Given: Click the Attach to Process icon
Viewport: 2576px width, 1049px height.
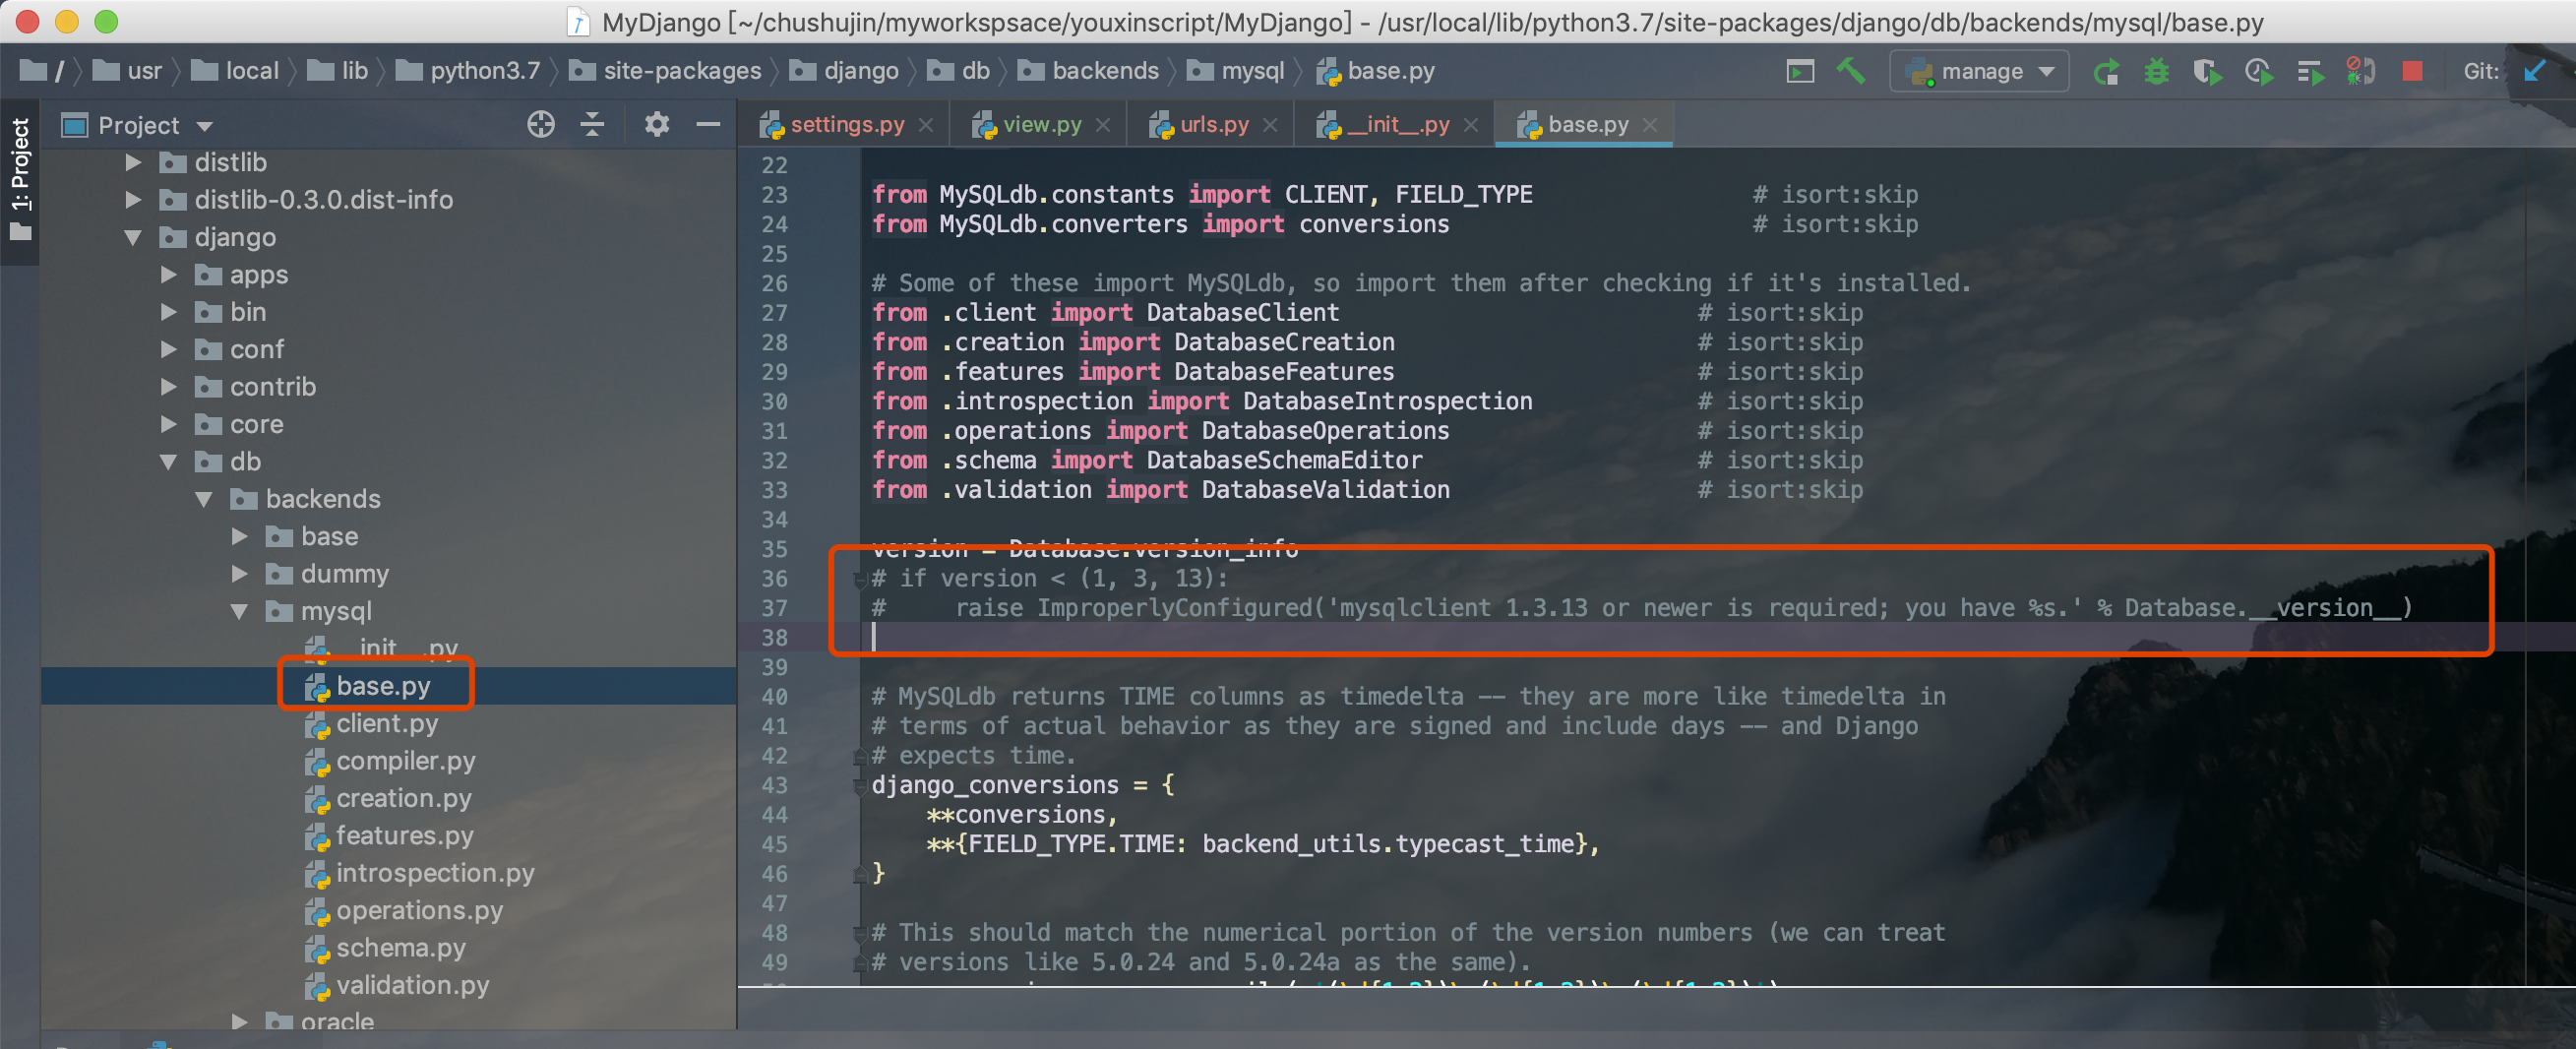Looking at the screenshot, I should click(2360, 71).
